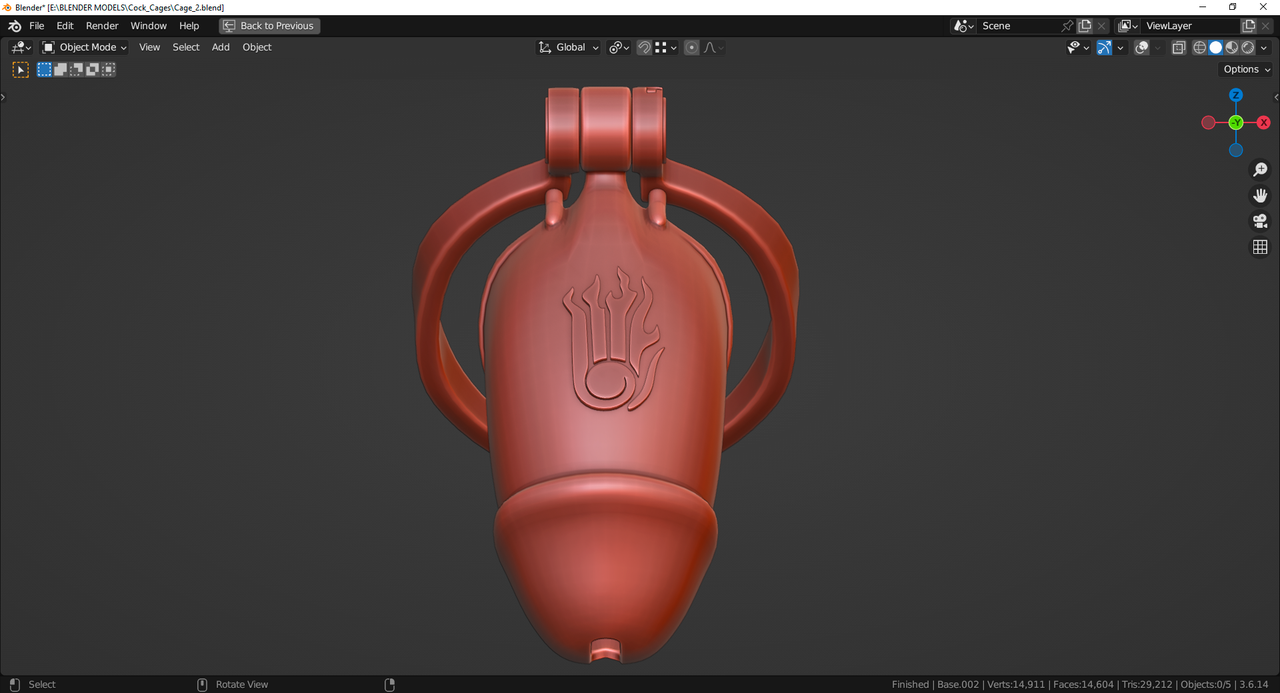Toggle X-ray mode
This screenshot has width=1280, height=693.
[1178, 47]
